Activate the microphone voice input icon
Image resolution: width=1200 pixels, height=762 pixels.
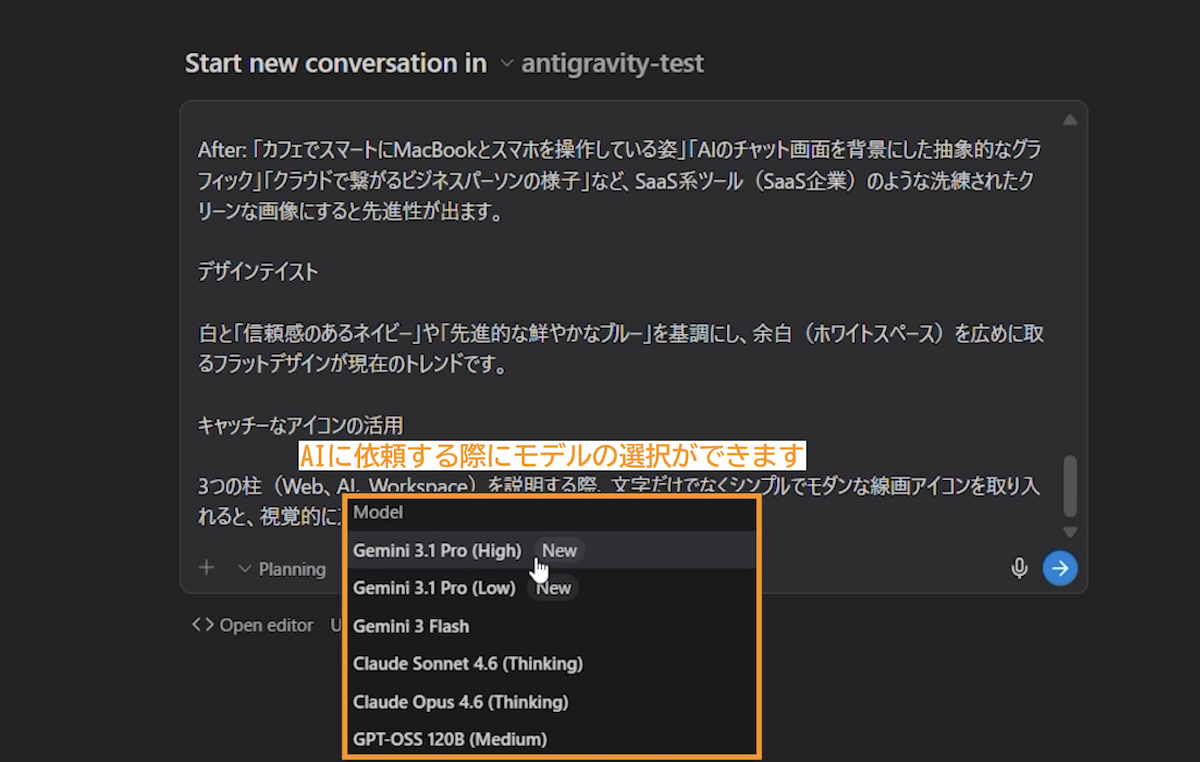(x=1019, y=568)
